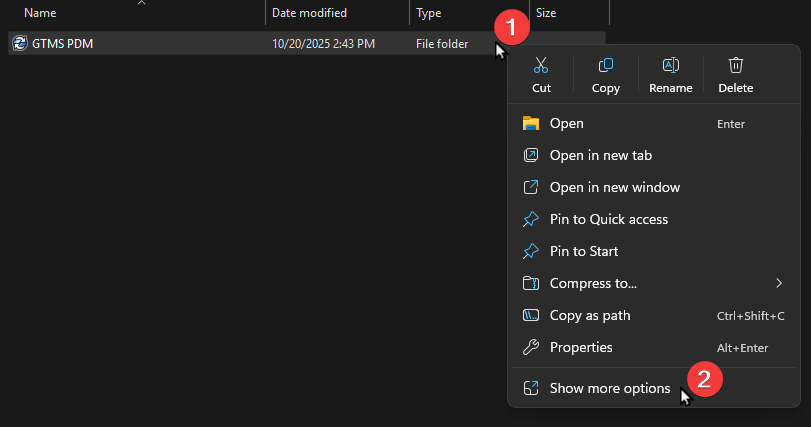The height and width of the screenshot is (427, 811).
Task: Choose Pin to Quick access
Action: point(608,219)
